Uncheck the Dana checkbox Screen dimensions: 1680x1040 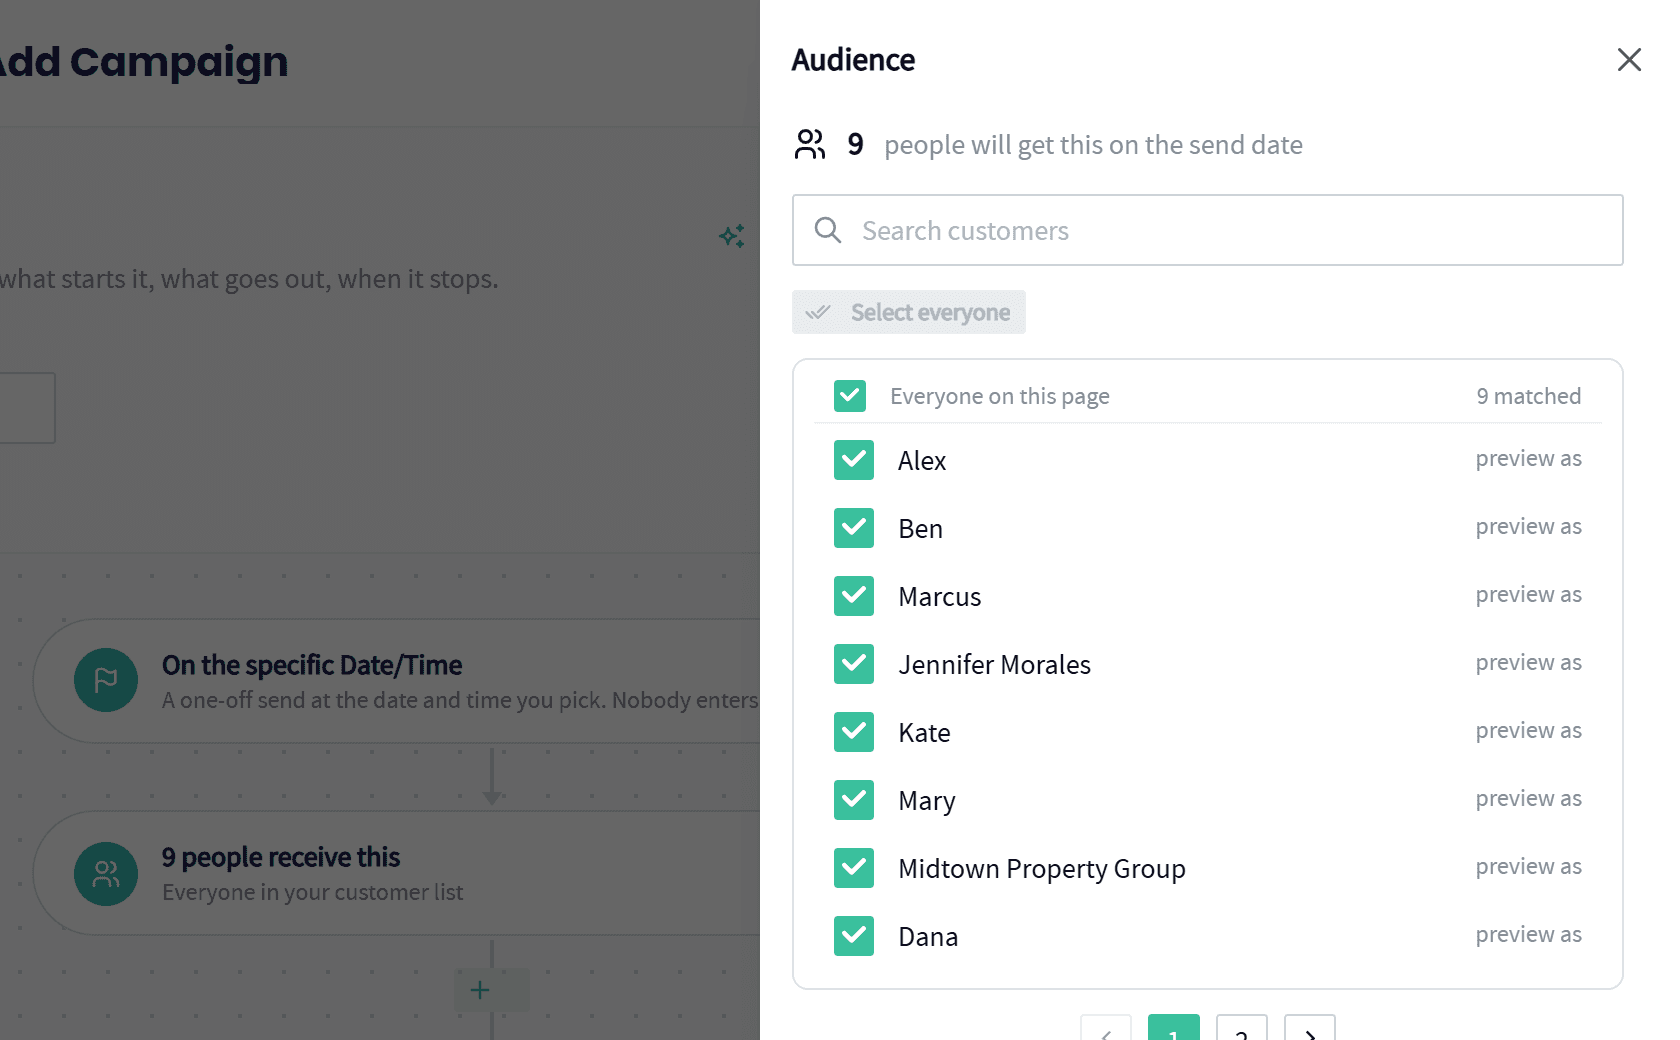854,936
